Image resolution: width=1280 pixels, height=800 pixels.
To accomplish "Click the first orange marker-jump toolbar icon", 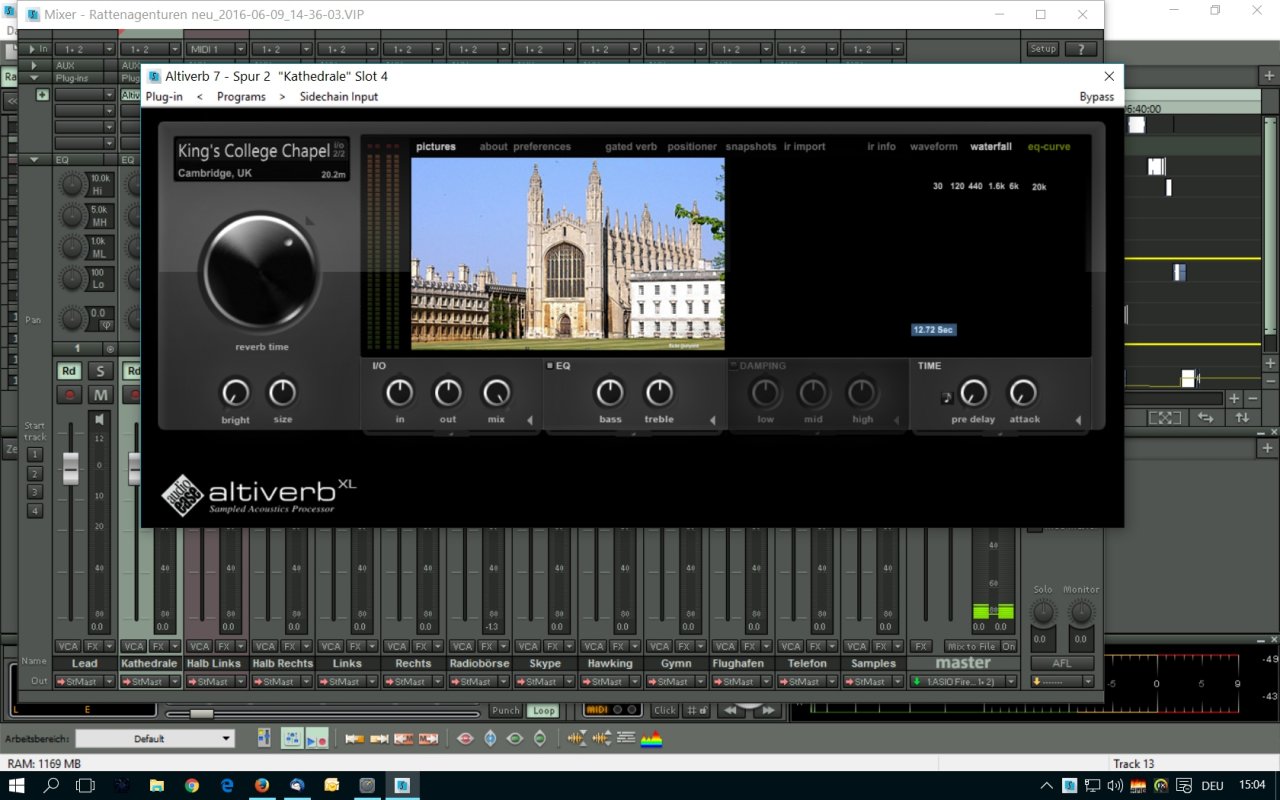I will click(354, 738).
